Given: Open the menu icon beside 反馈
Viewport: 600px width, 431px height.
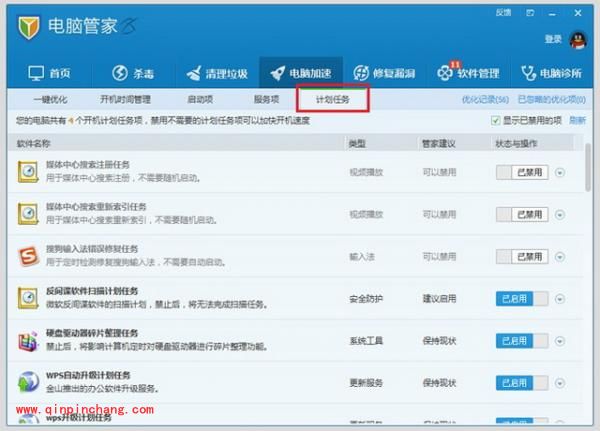Looking at the screenshot, I should click(530, 13).
